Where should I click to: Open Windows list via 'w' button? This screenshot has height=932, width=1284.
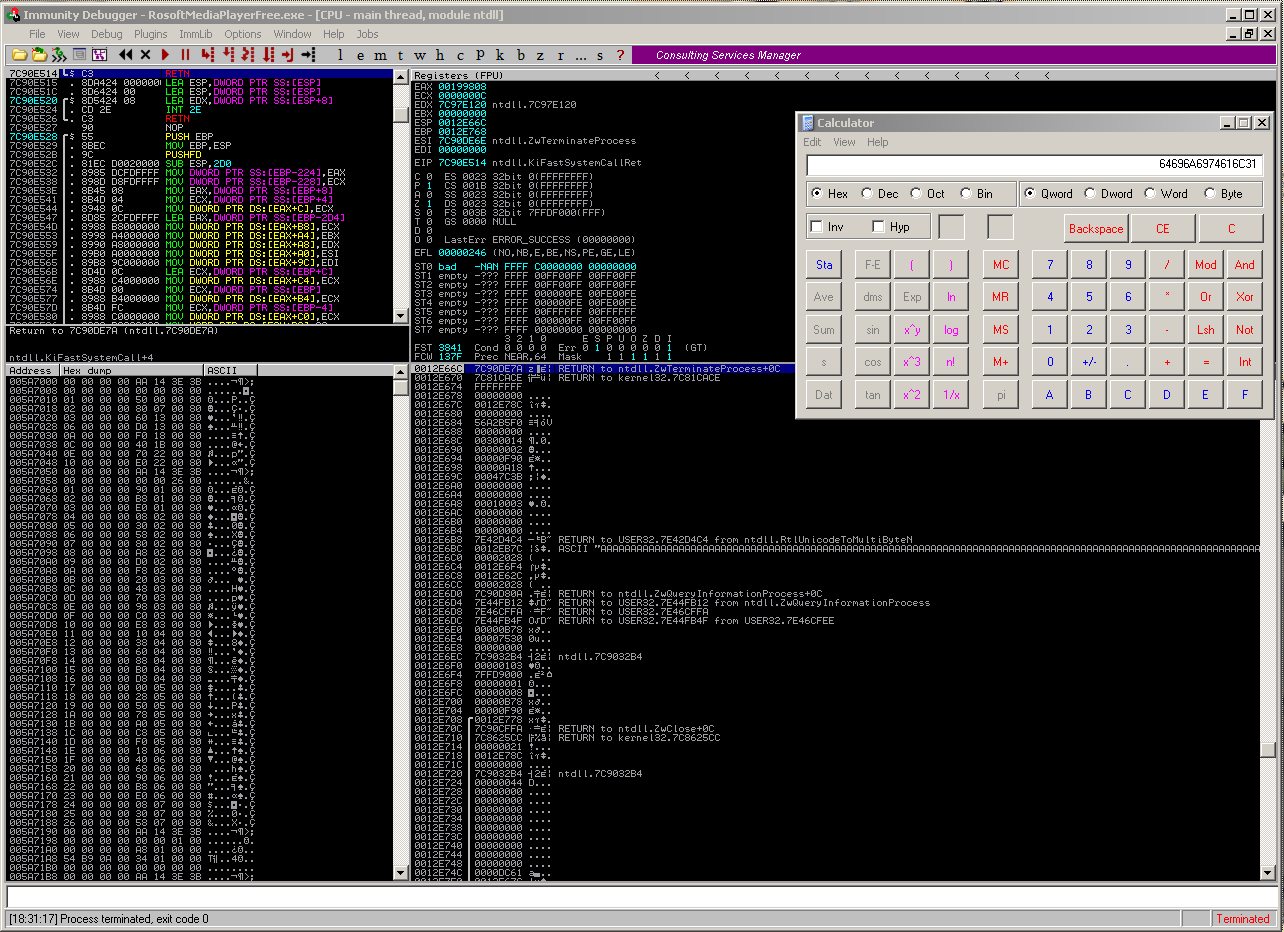click(x=421, y=55)
